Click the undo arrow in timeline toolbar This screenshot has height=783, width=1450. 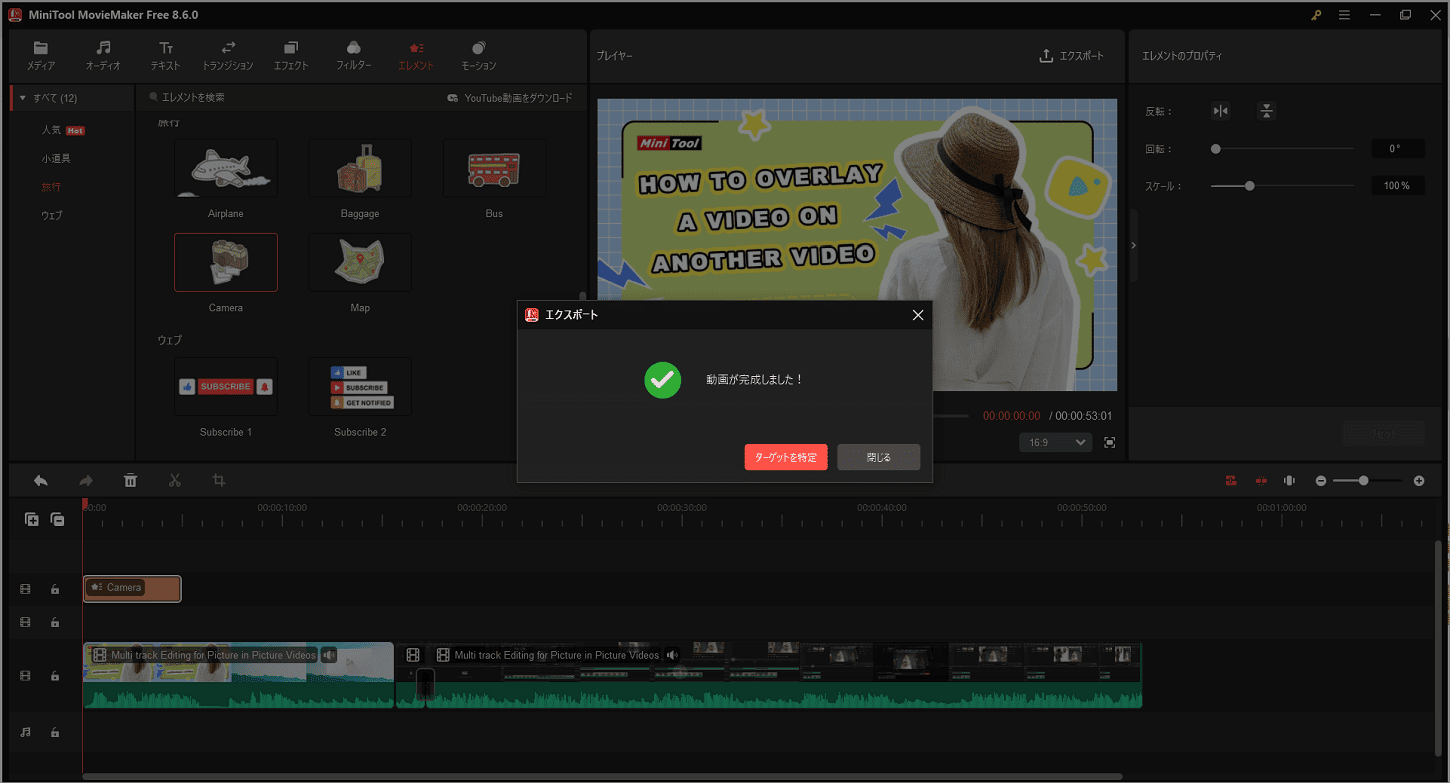click(41, 481)
